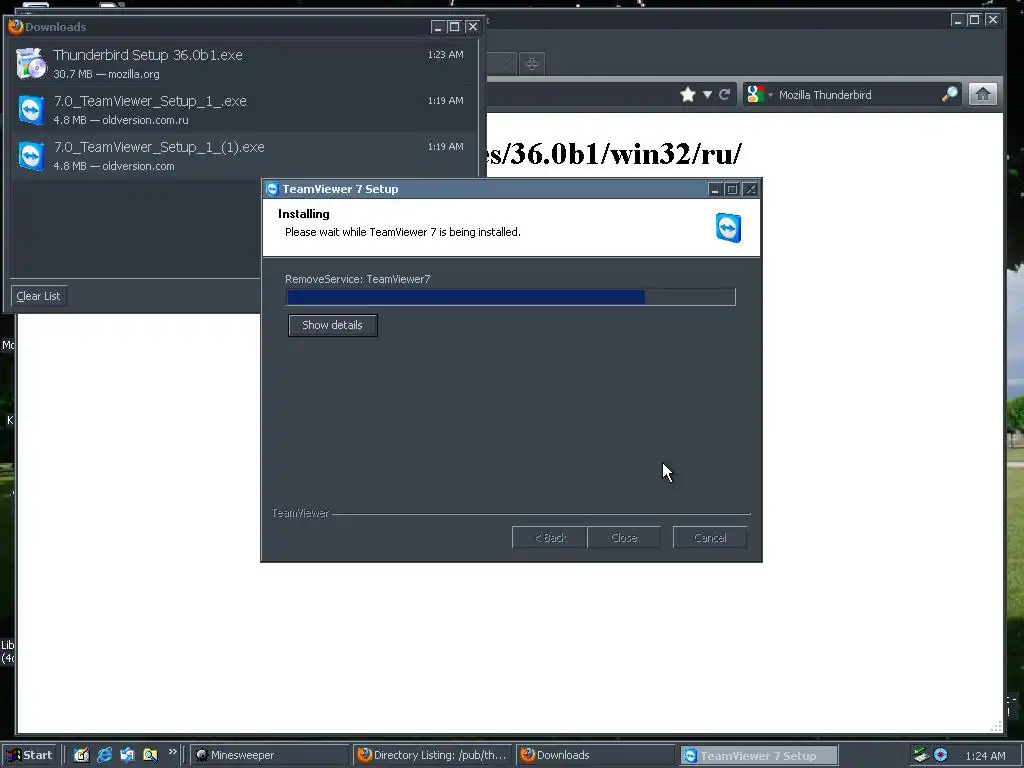Click the fourth quick launch icon with the magnifier

pyautogui.click(x=150, y=755)
